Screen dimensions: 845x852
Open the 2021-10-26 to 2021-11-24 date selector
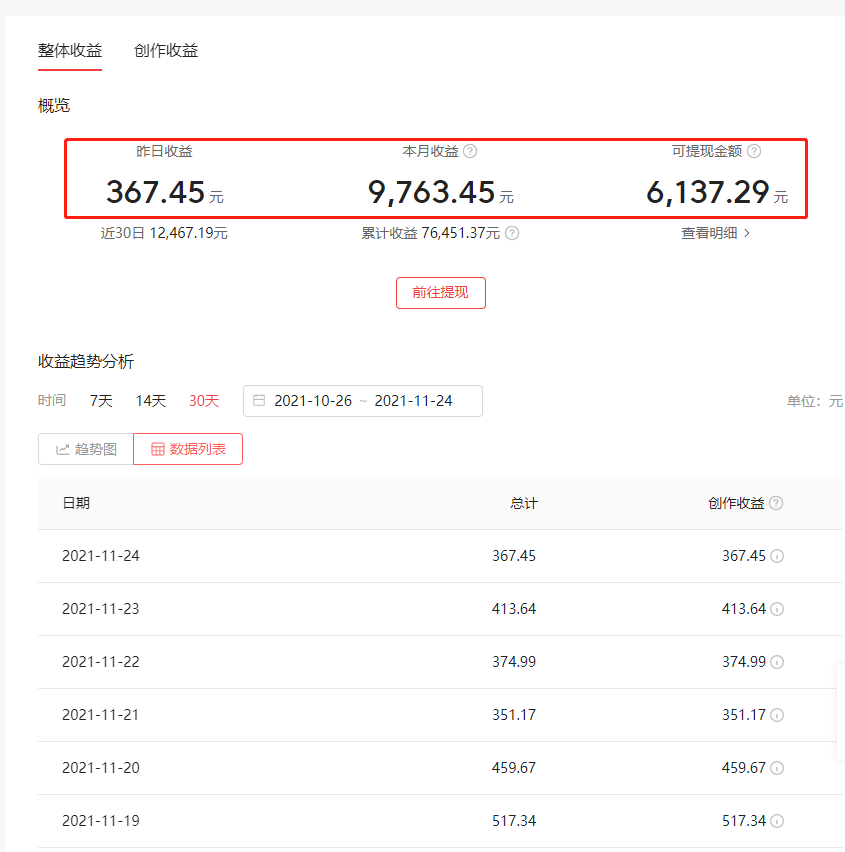point(362,400)
